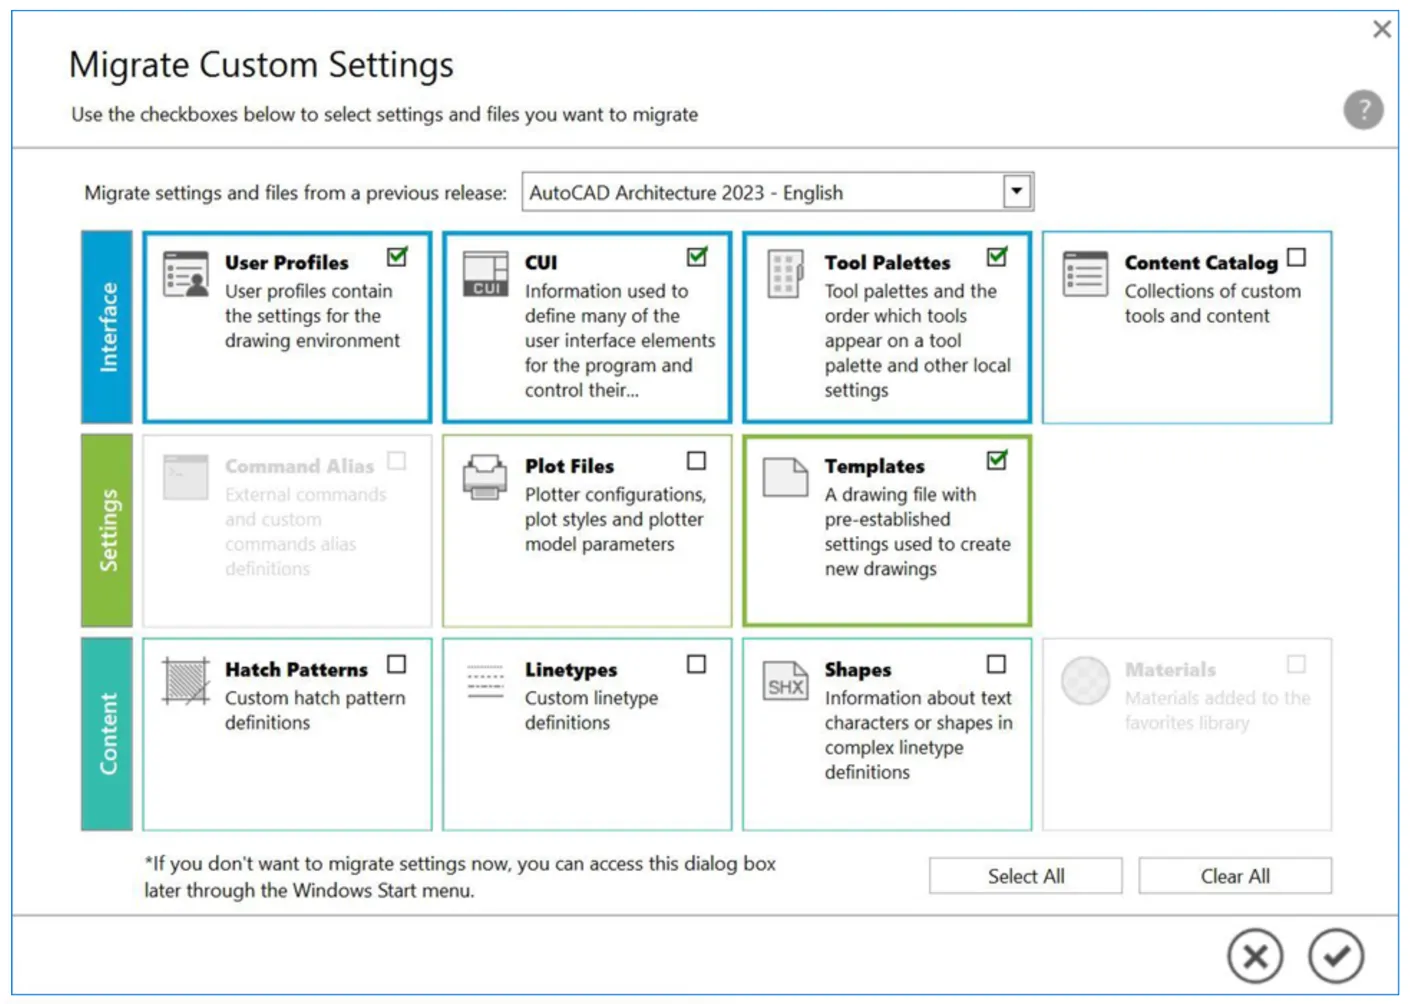Screen dimensions: 1410x1004
Task: Switch to the Content category
Action: tap(107, 732)
